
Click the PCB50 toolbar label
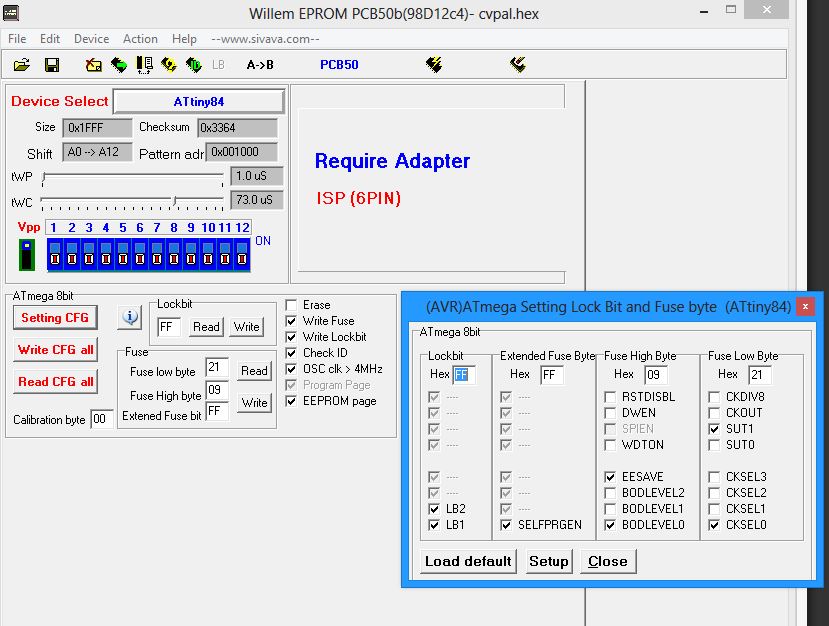[339, 65]
